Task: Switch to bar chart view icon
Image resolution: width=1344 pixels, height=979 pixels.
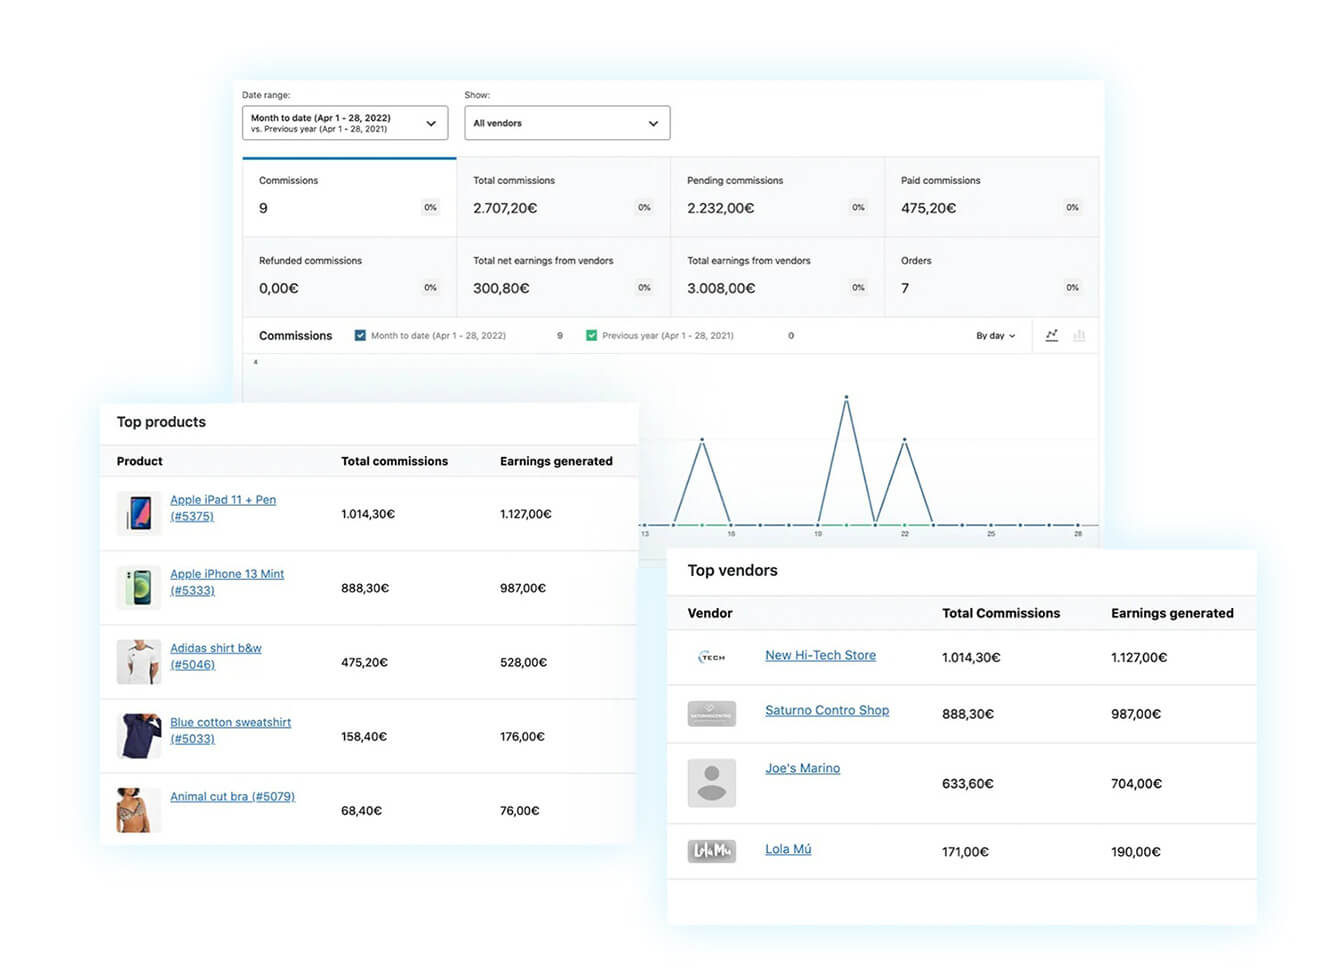Action: [x=1079, y=336]
